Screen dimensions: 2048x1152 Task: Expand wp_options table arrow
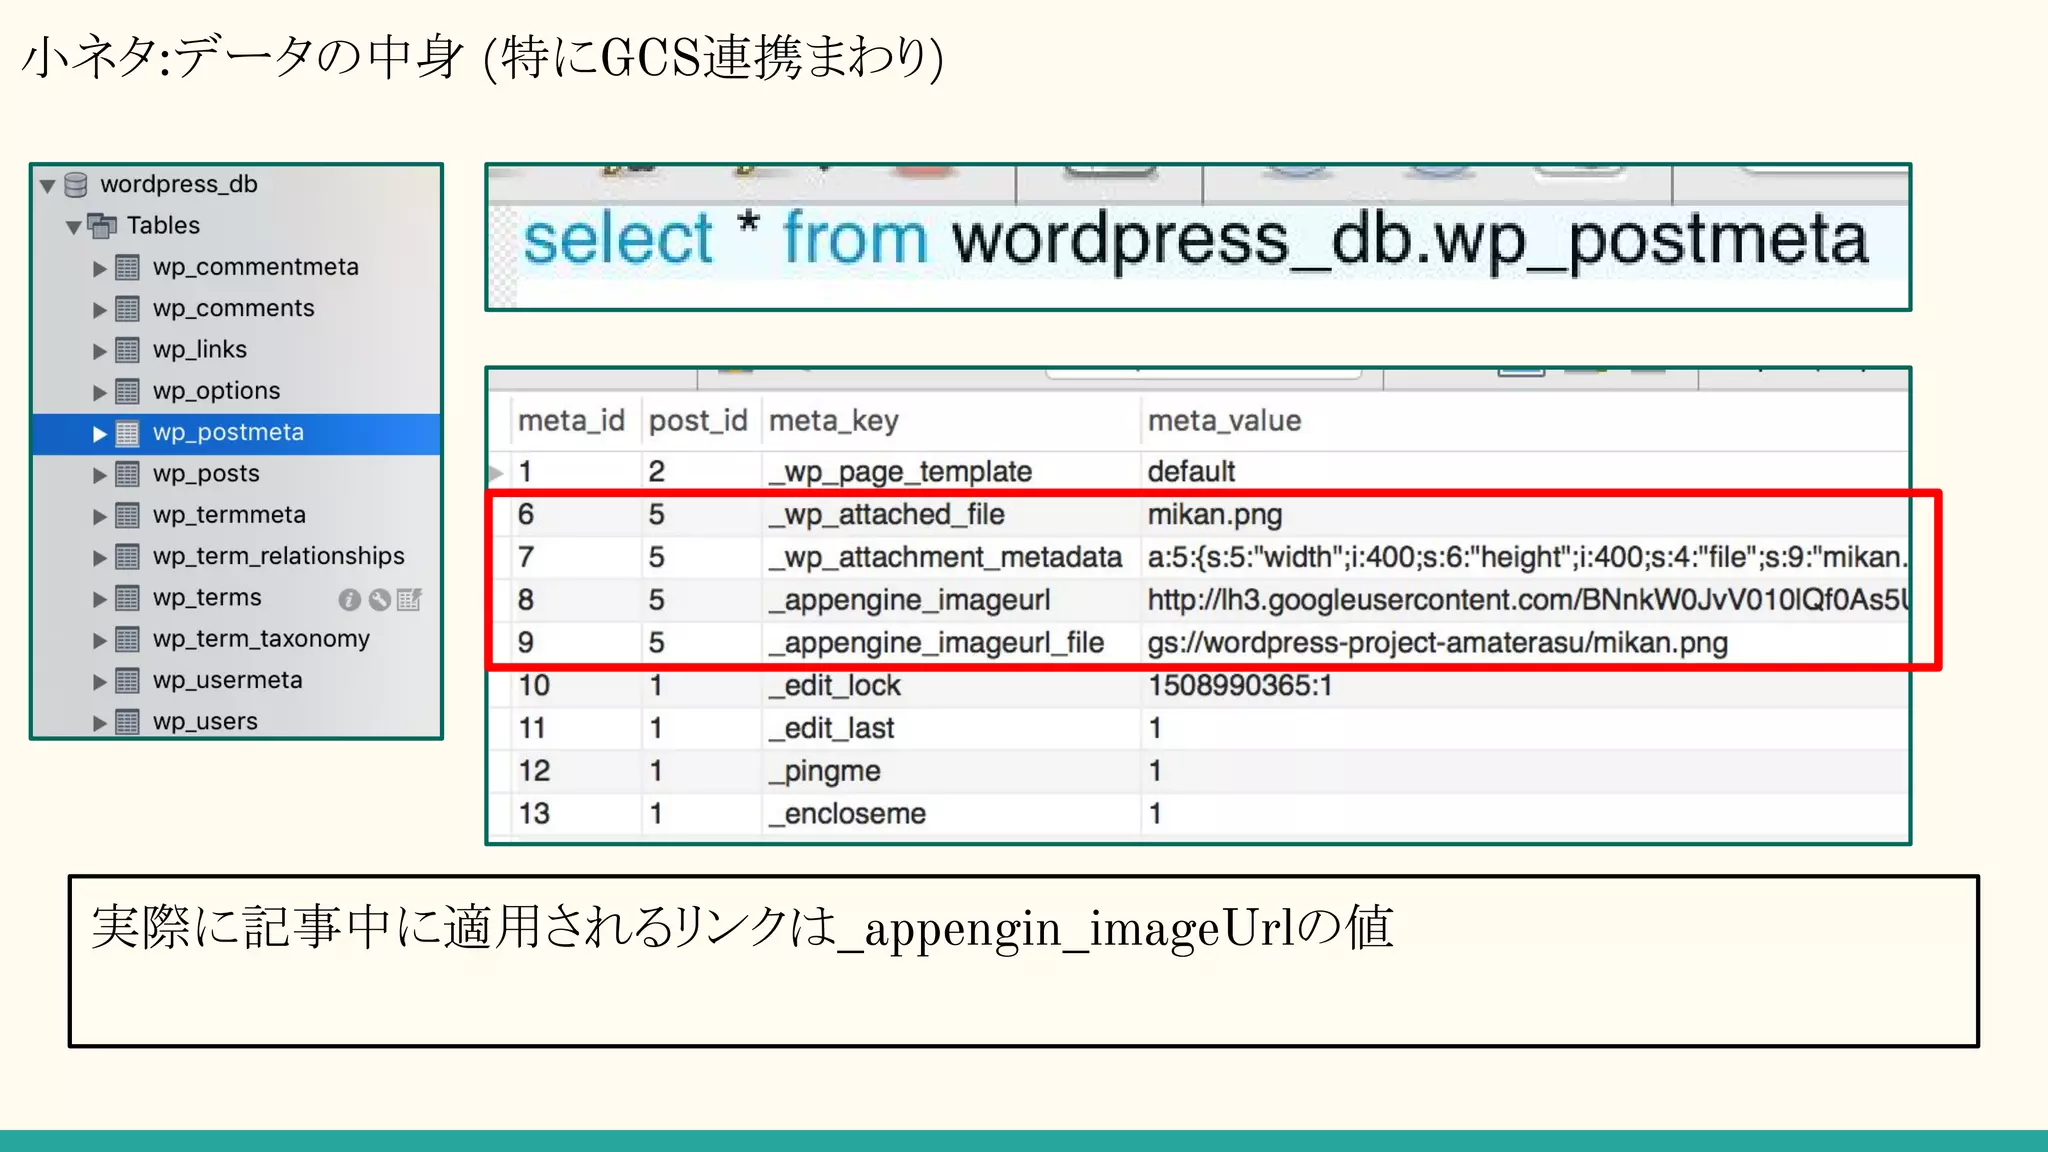pyautogui.click(x=99, y=392)
